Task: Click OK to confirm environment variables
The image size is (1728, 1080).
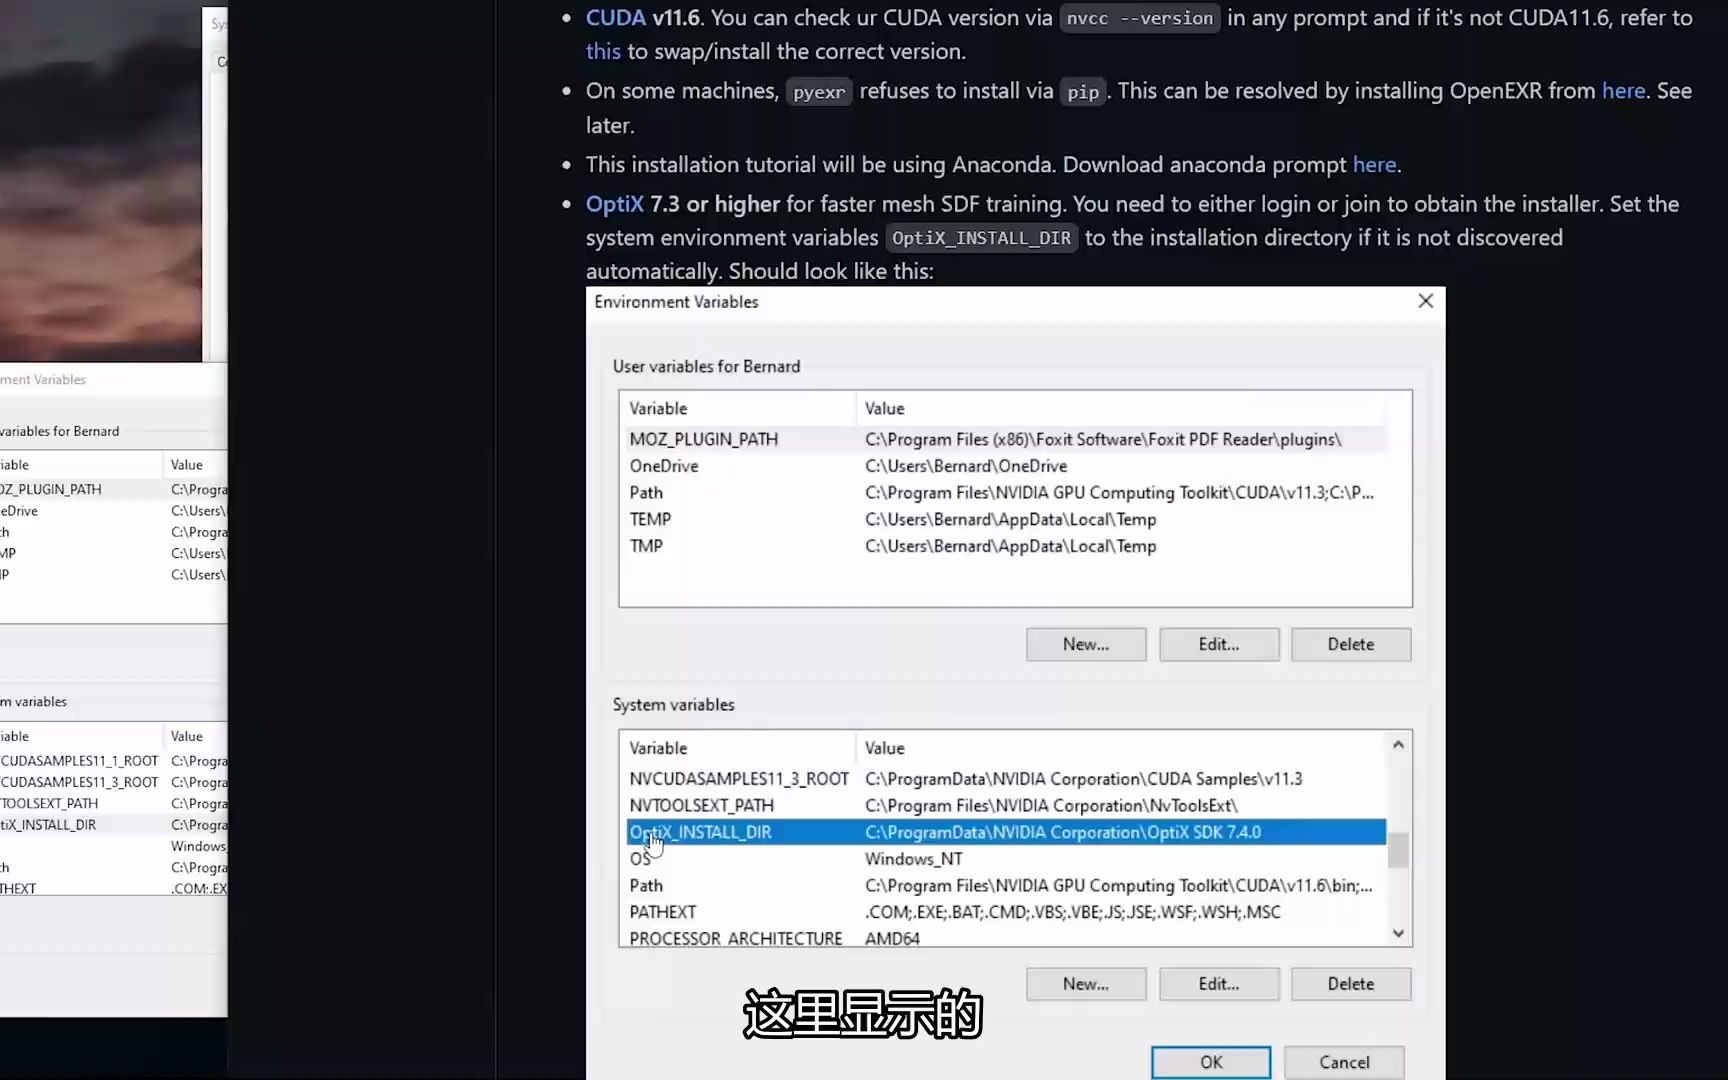Action: [1210, 1062]
